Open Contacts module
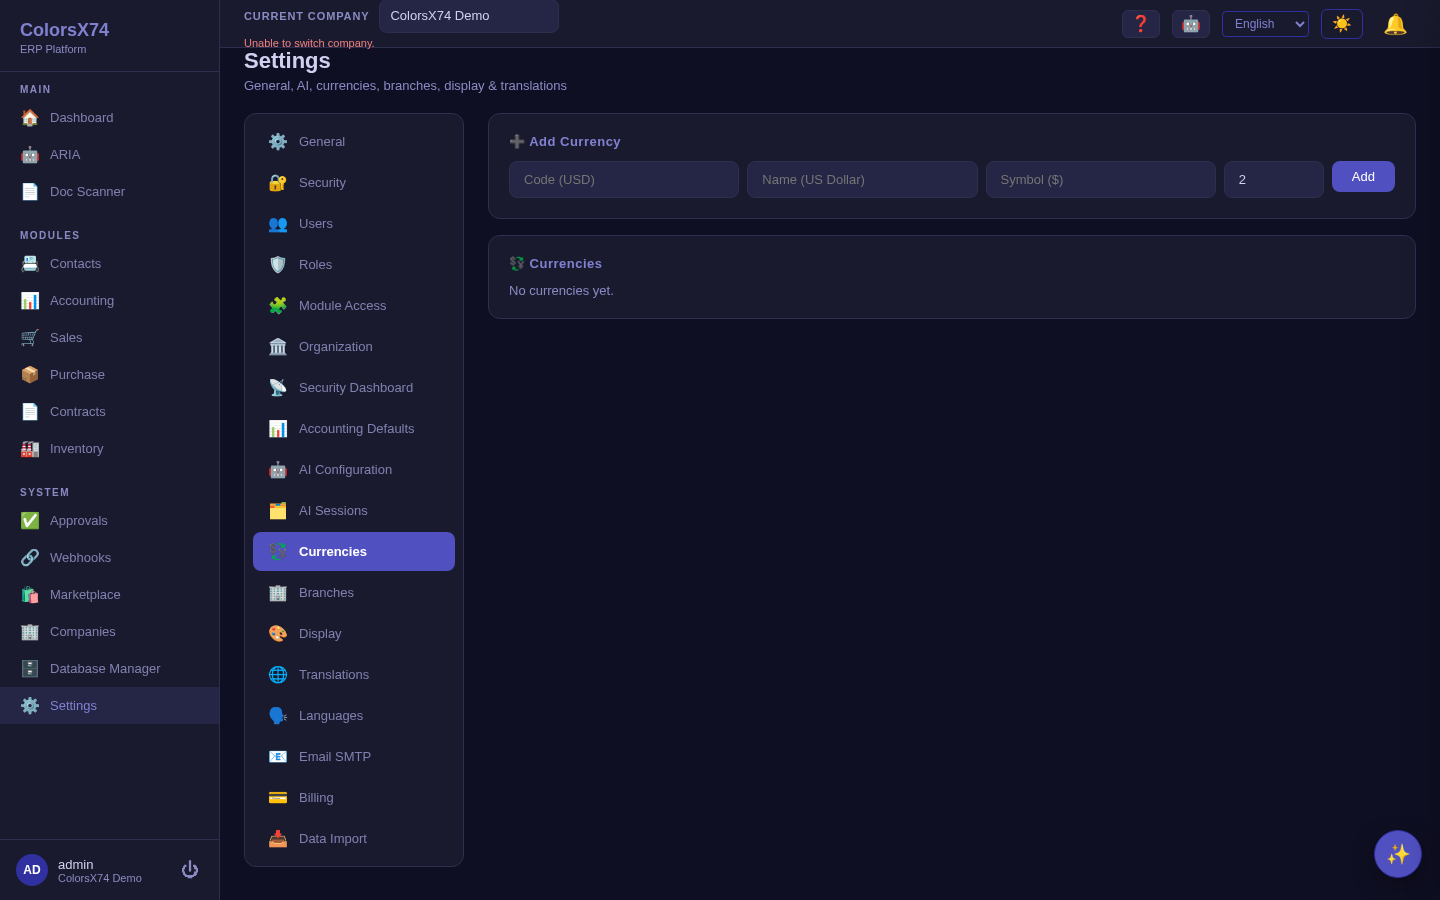Image resolution: width=1440 pixels, height=900 pixels. 109,264
